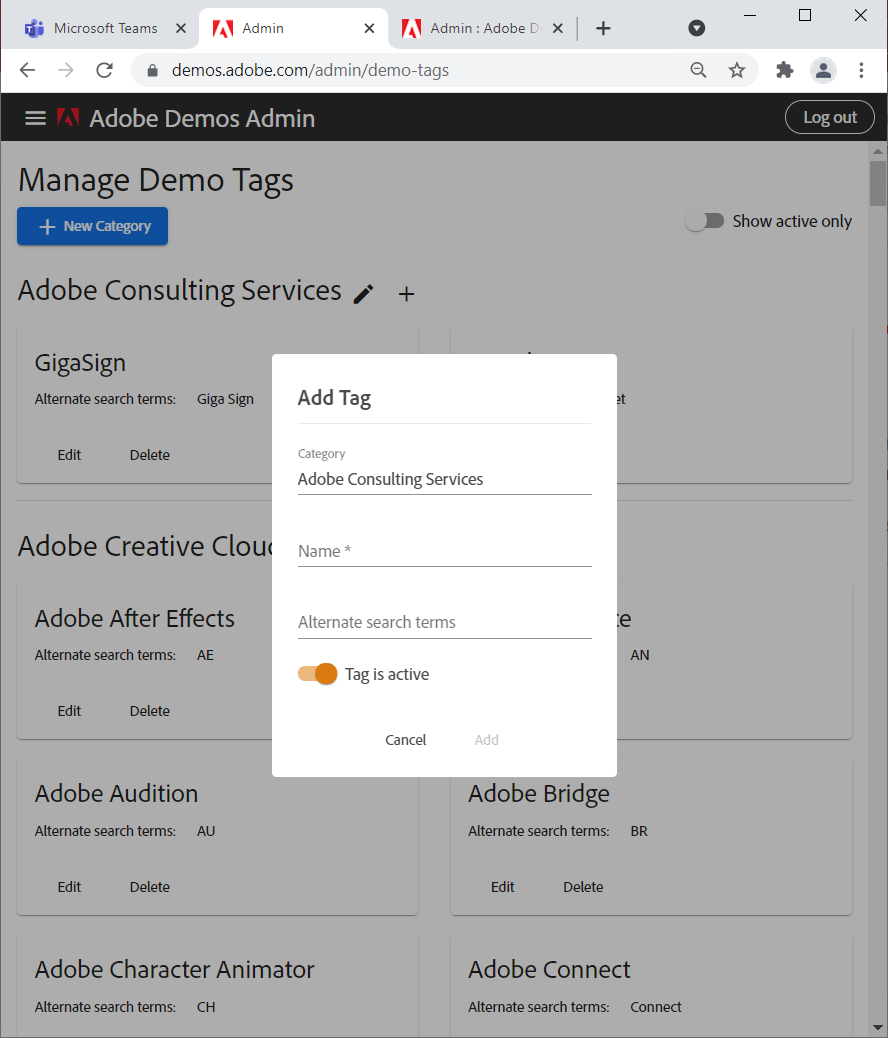Click Edit on Adobe Bridge tag

(503, 887)
